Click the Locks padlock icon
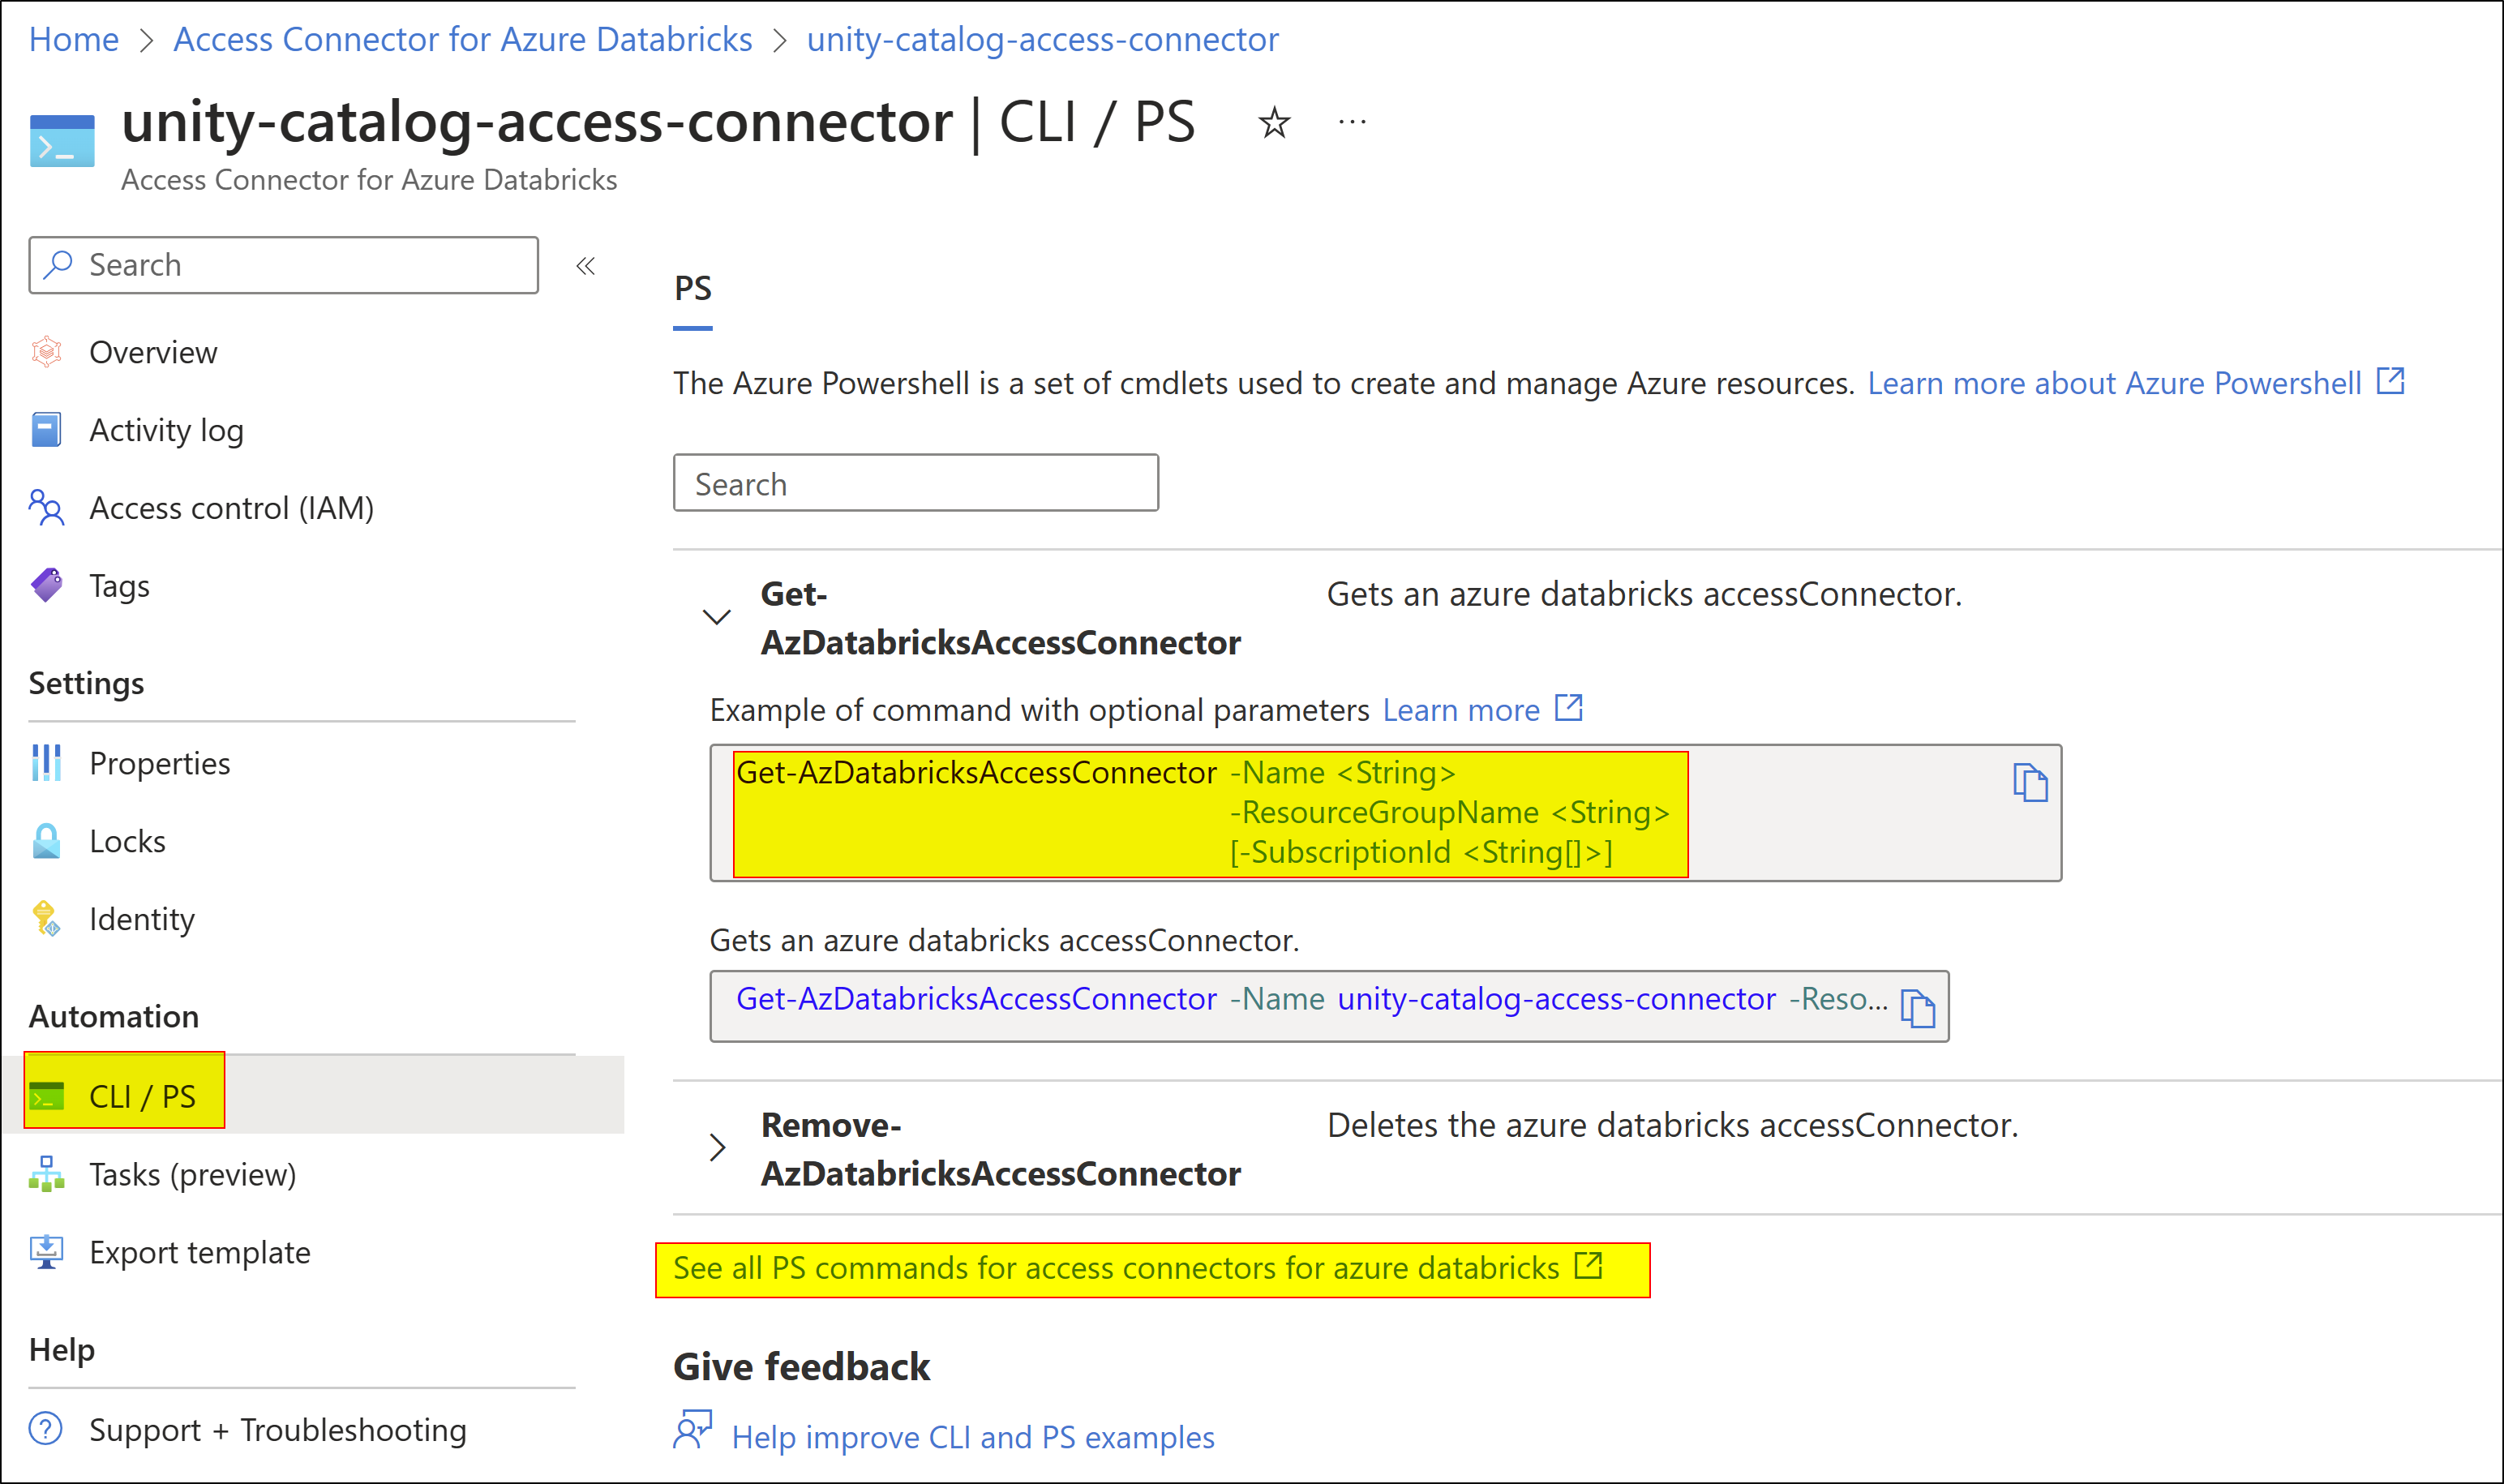Screen dimensions: 2504x1484 (x=46, y=841)
